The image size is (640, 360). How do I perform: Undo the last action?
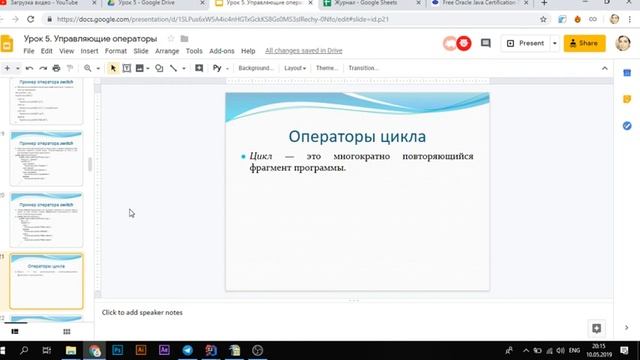(29, 68)
